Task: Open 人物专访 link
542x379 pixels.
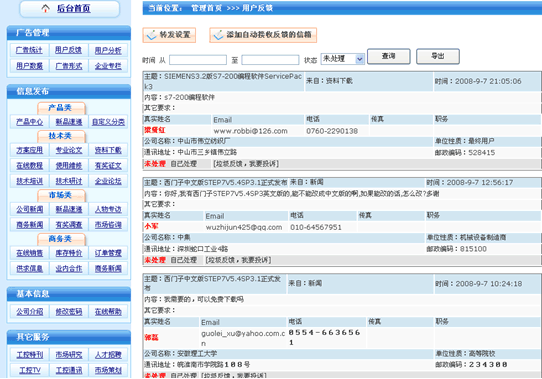Action: pos(108,209)
